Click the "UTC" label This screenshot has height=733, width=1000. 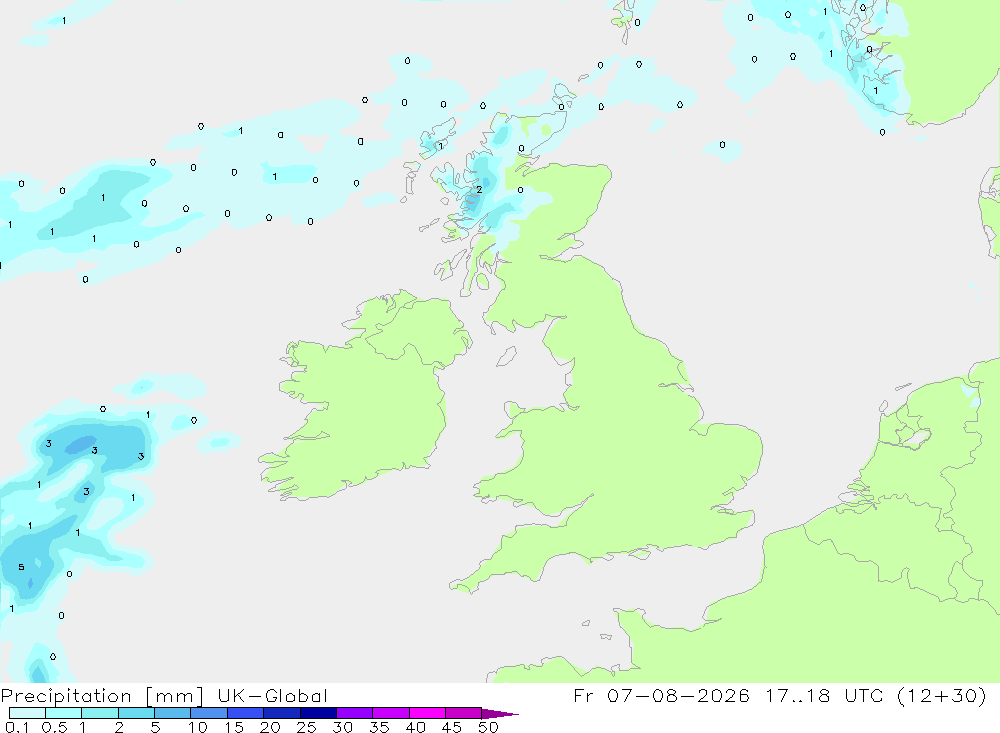click(864, 695)
